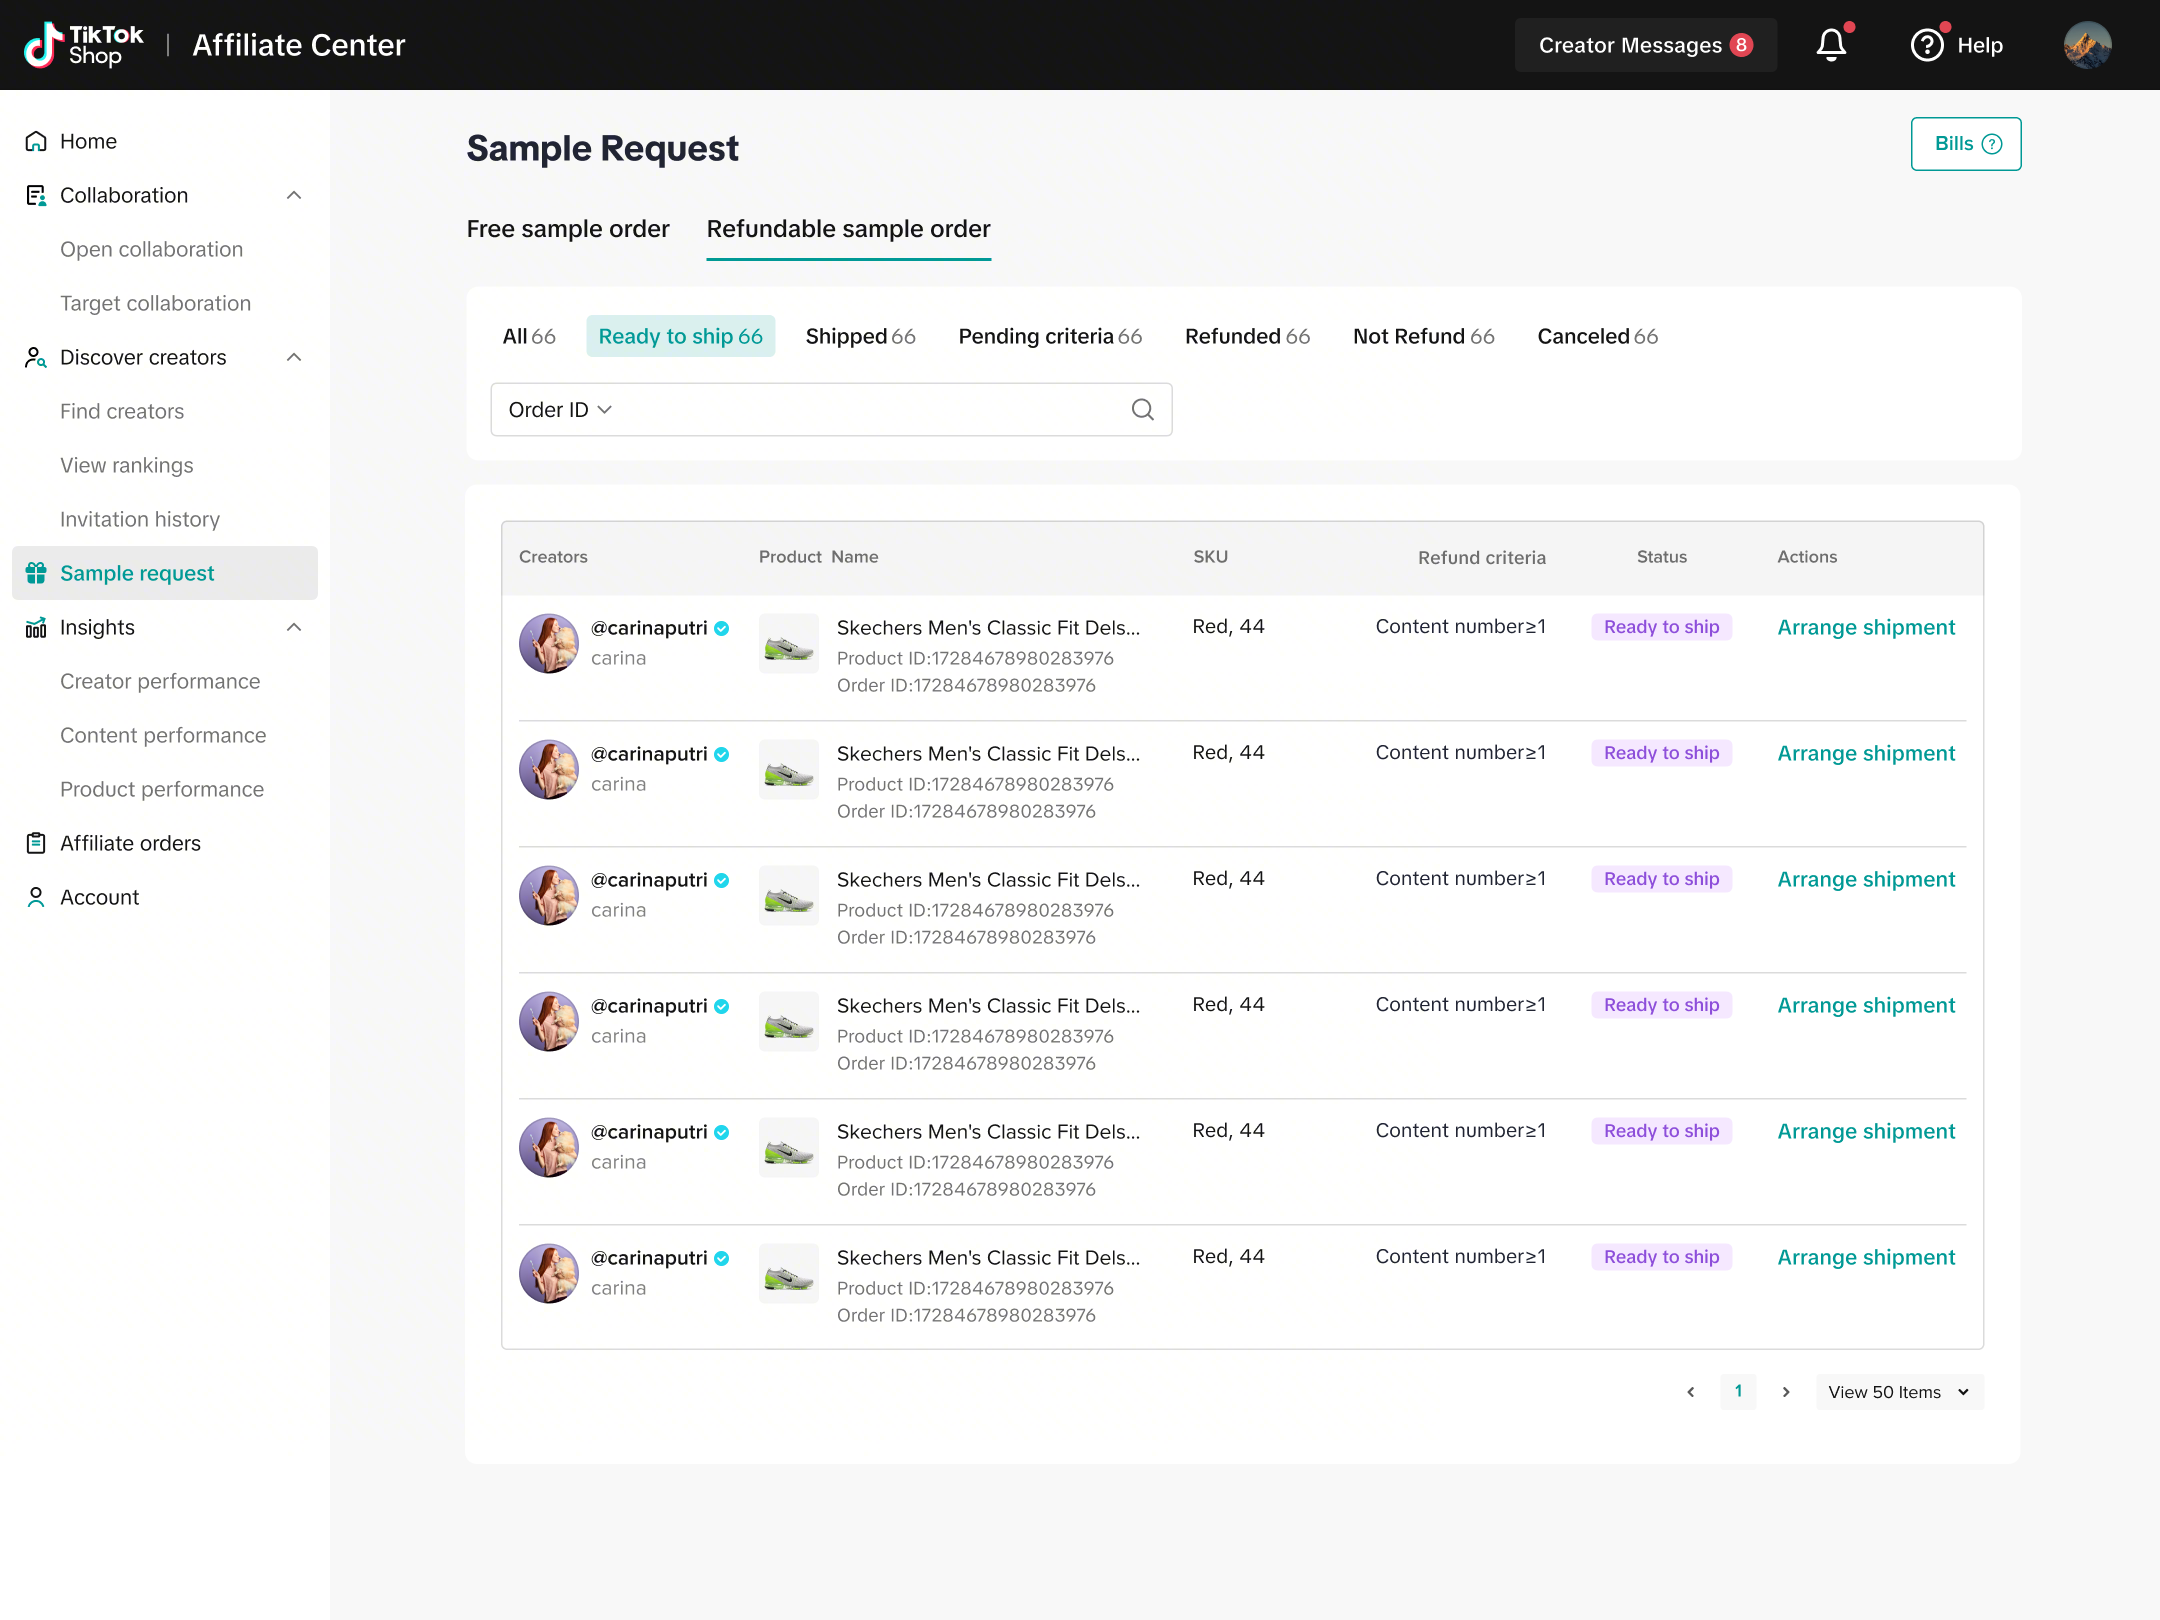2160x1620 pixels.
Task: Click the notification bell icon
Action: coord(1831,45)
